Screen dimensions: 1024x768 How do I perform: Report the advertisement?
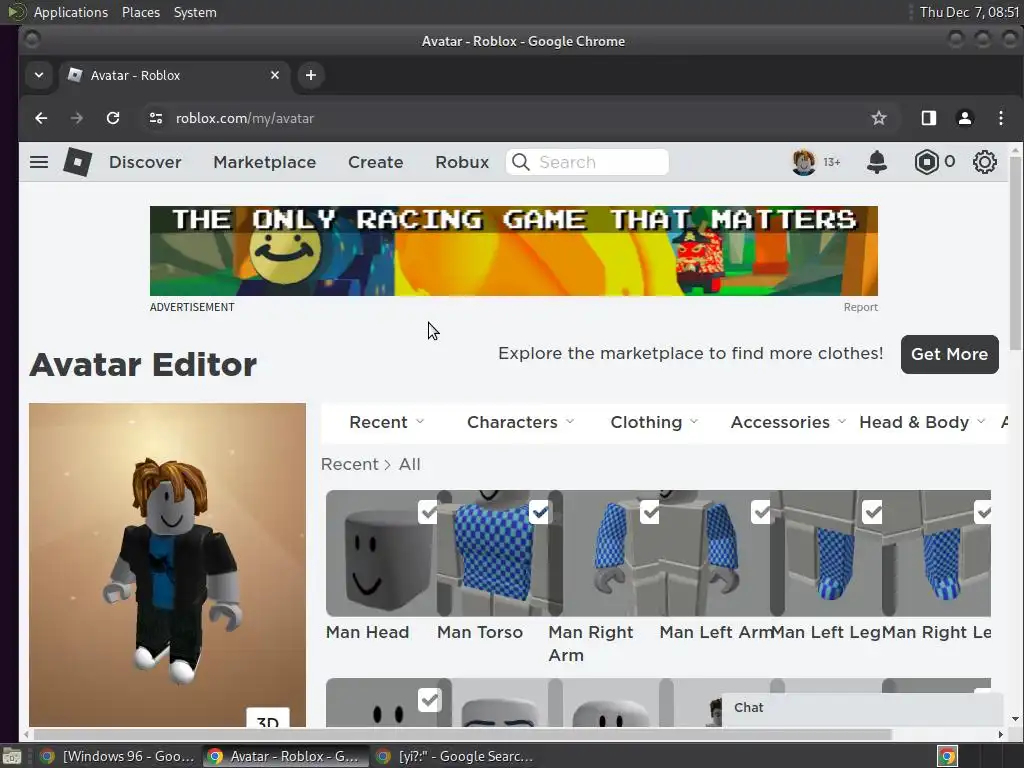(x=860, y=307)
